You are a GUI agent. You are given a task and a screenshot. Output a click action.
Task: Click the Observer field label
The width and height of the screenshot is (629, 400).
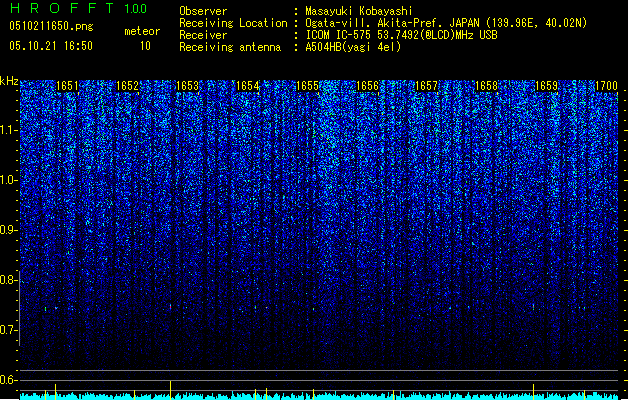(x=203, y=11)
